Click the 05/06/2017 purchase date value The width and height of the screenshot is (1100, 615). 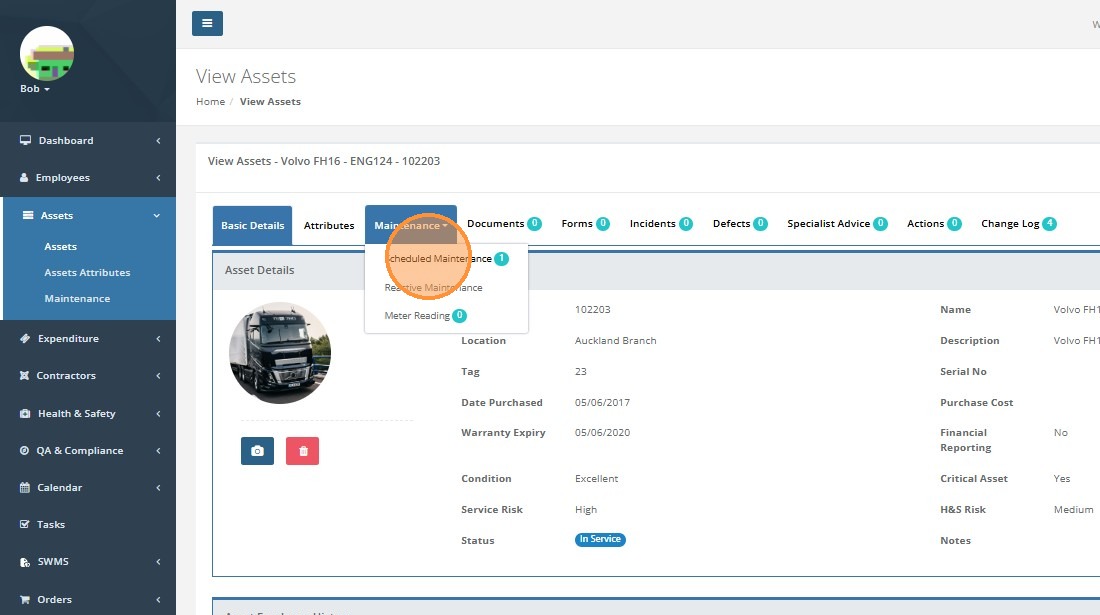602,403
